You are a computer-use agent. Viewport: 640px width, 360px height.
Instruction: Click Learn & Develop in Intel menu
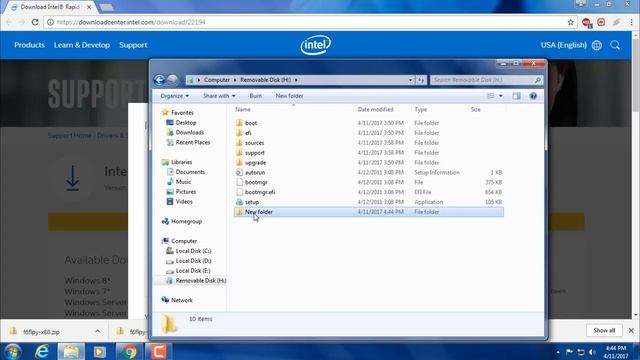pos(82,45)
